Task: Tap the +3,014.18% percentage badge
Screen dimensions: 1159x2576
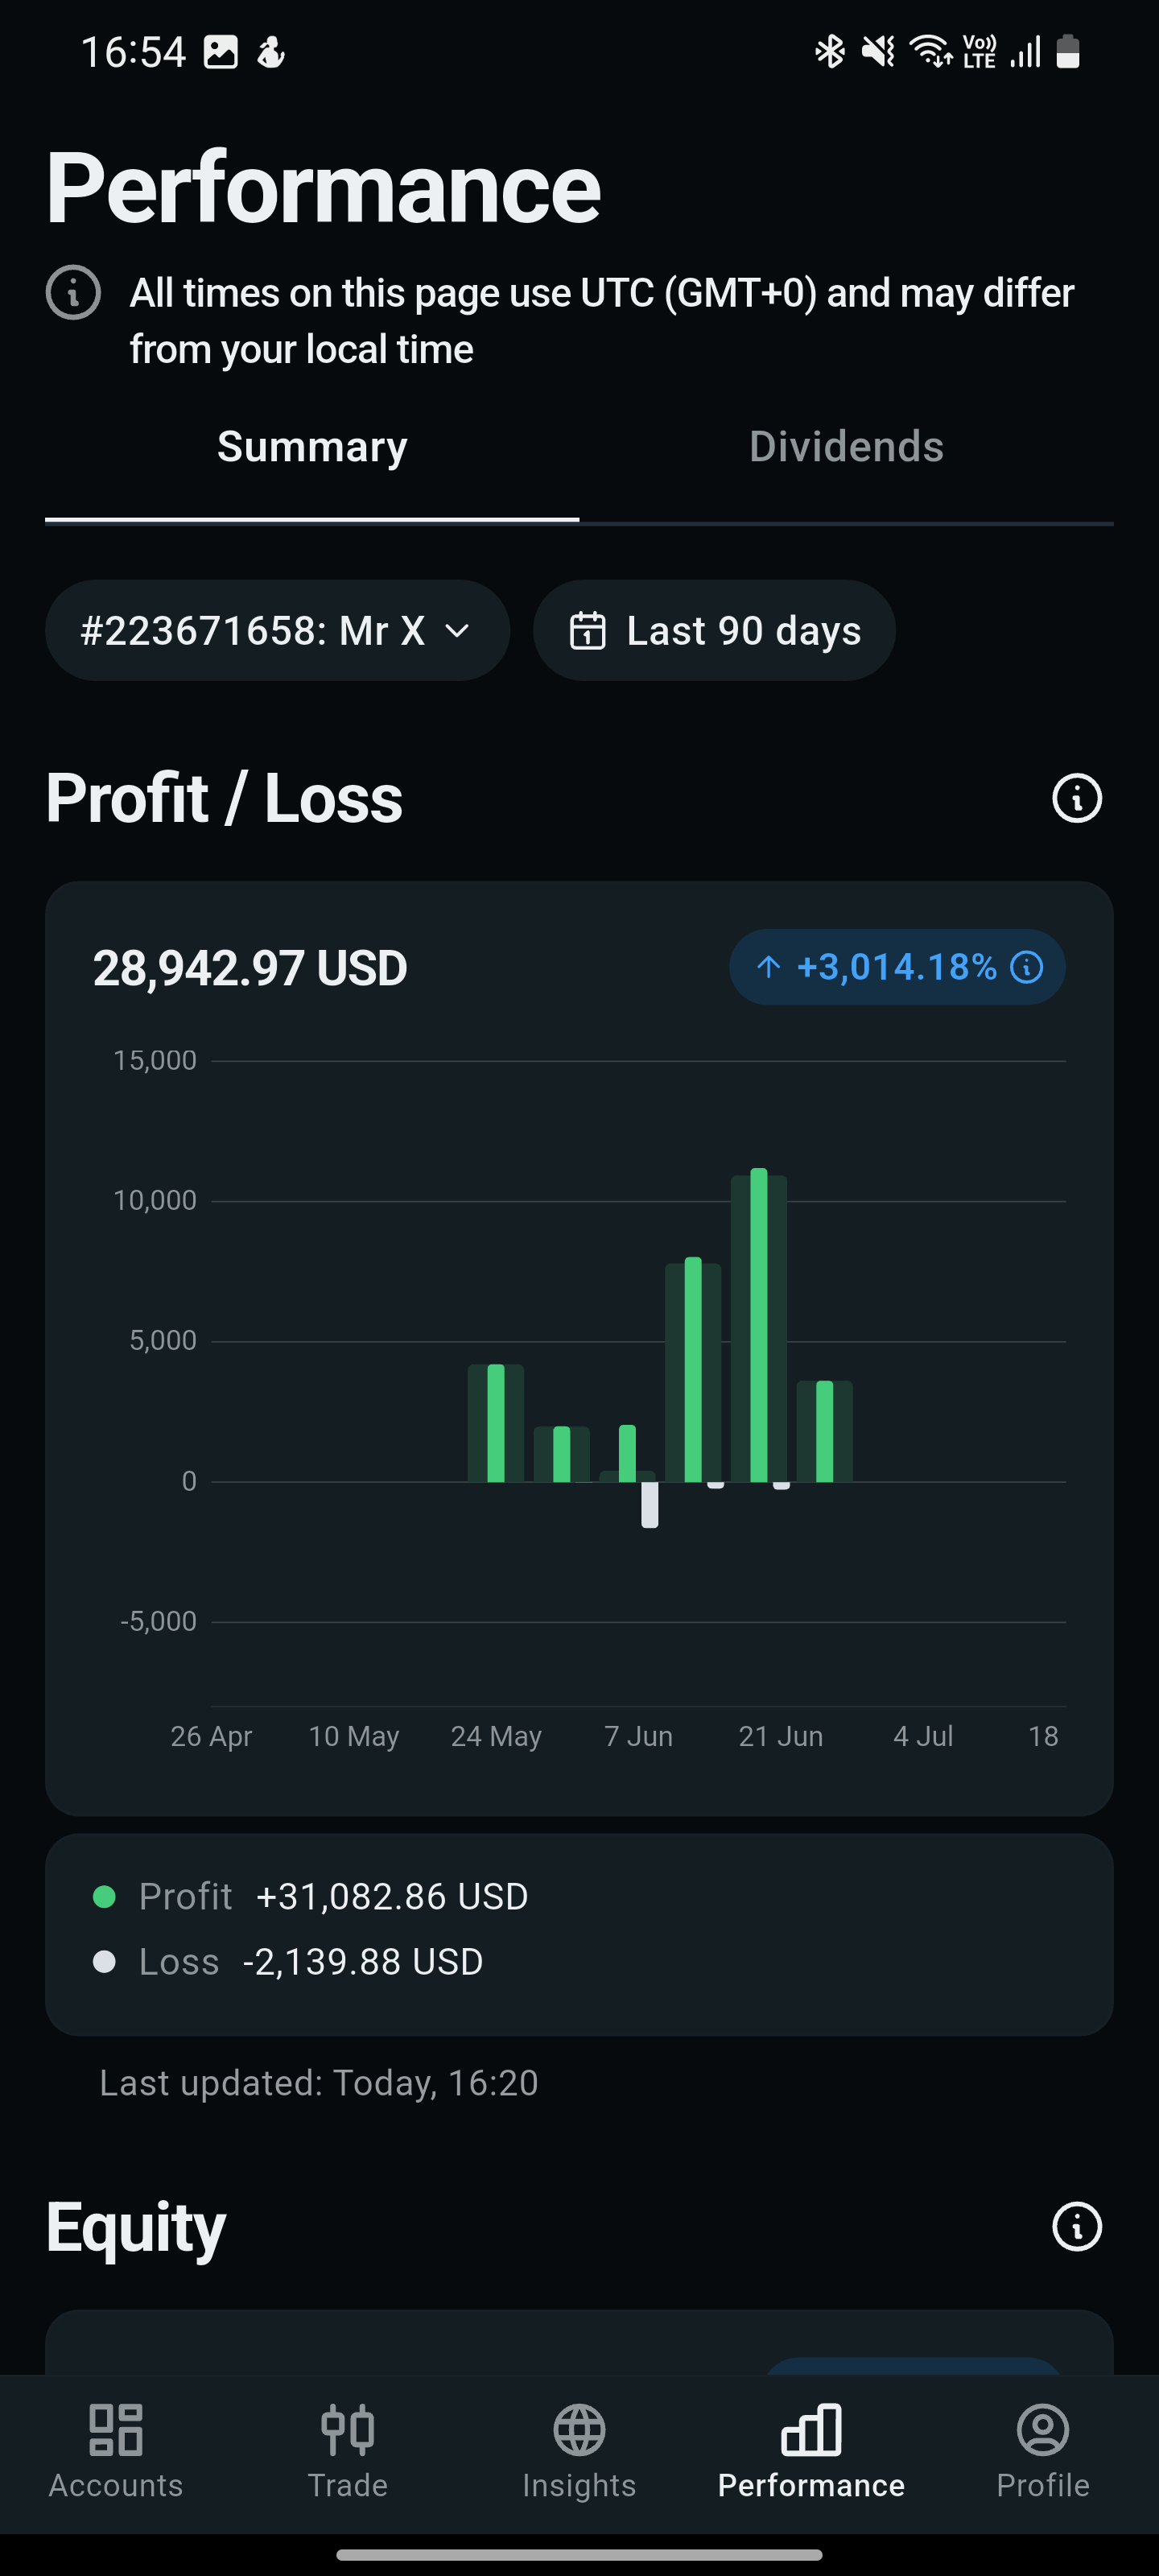Action: click(x=897, y=967)
